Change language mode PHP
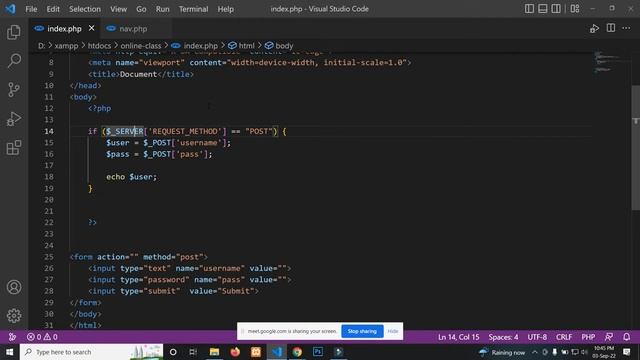The width and height of the screenshot is (640, 360). coord(588,337)
